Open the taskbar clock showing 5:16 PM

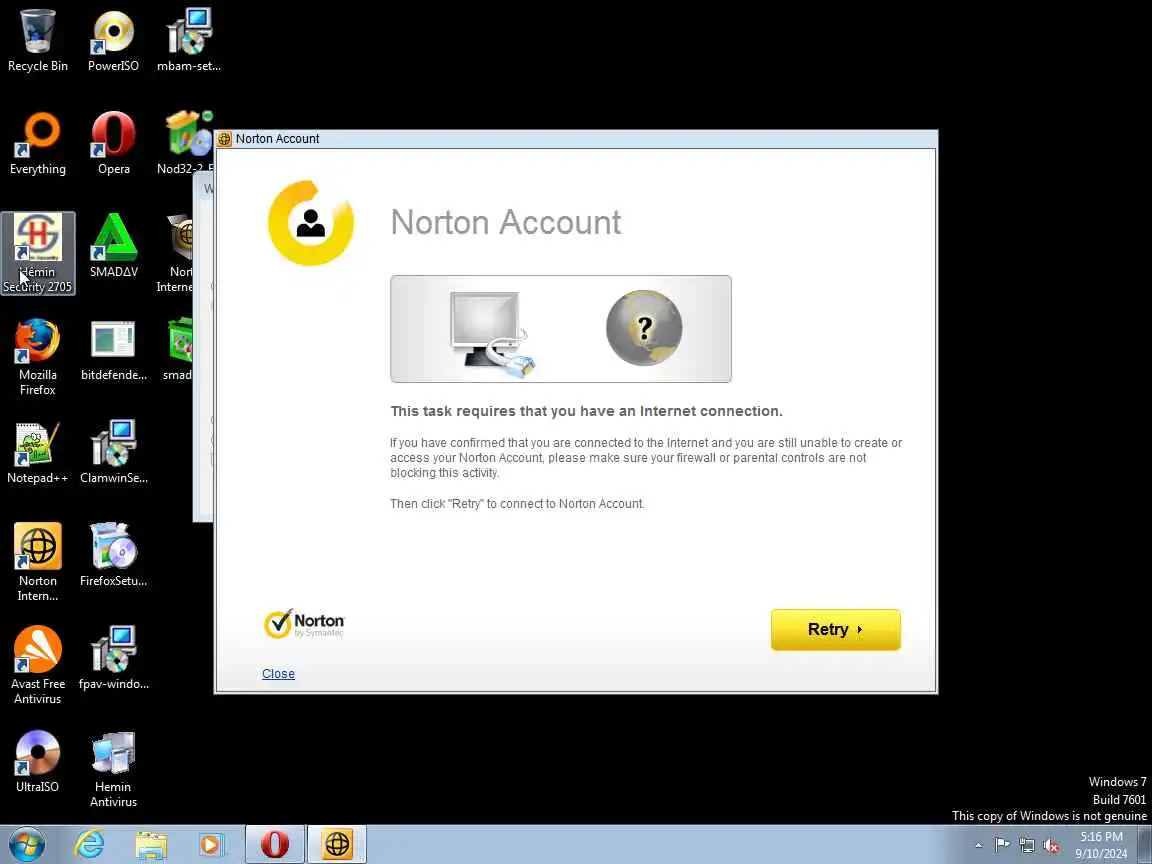tap(1101, 845)
